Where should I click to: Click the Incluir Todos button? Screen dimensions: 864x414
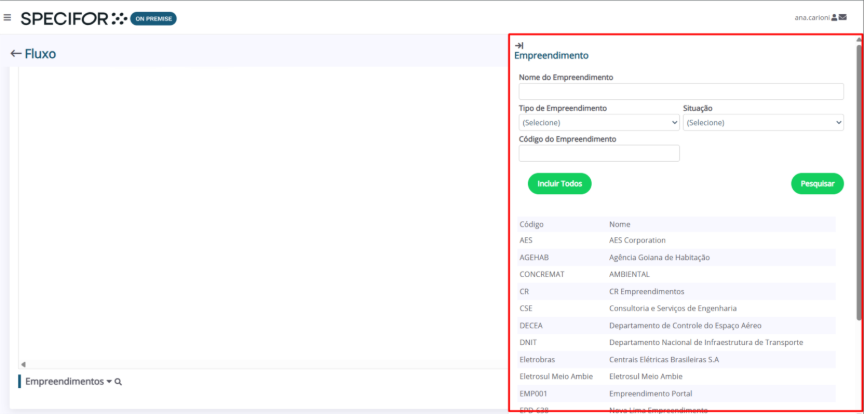(559, 184)
